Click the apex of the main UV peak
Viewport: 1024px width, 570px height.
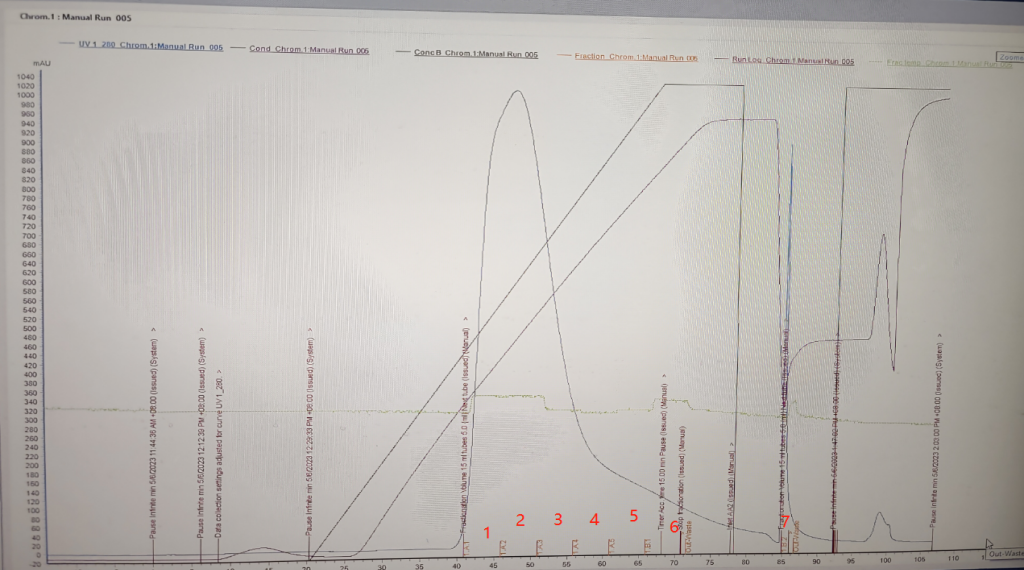pyautogui.click(x=516, y=91)
